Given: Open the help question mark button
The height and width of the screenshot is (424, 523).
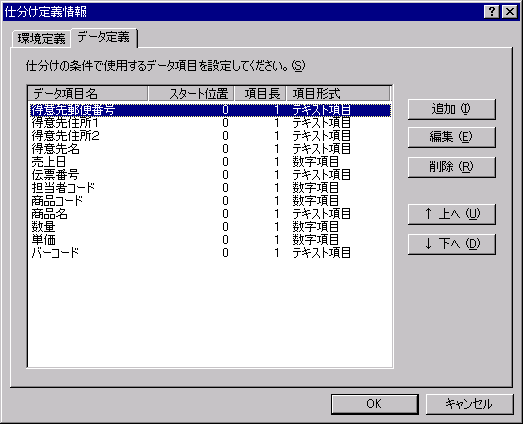Looking at the screenshot, I should 492,12.
